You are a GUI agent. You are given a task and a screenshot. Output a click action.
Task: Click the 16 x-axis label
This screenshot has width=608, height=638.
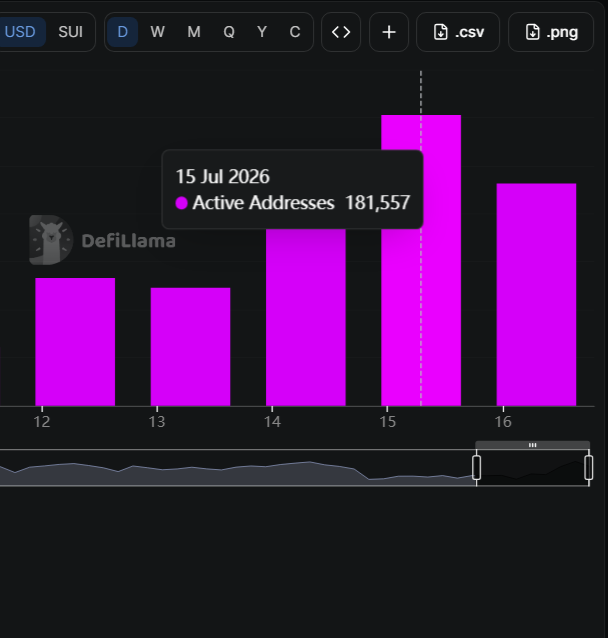[x=503, y=422]
